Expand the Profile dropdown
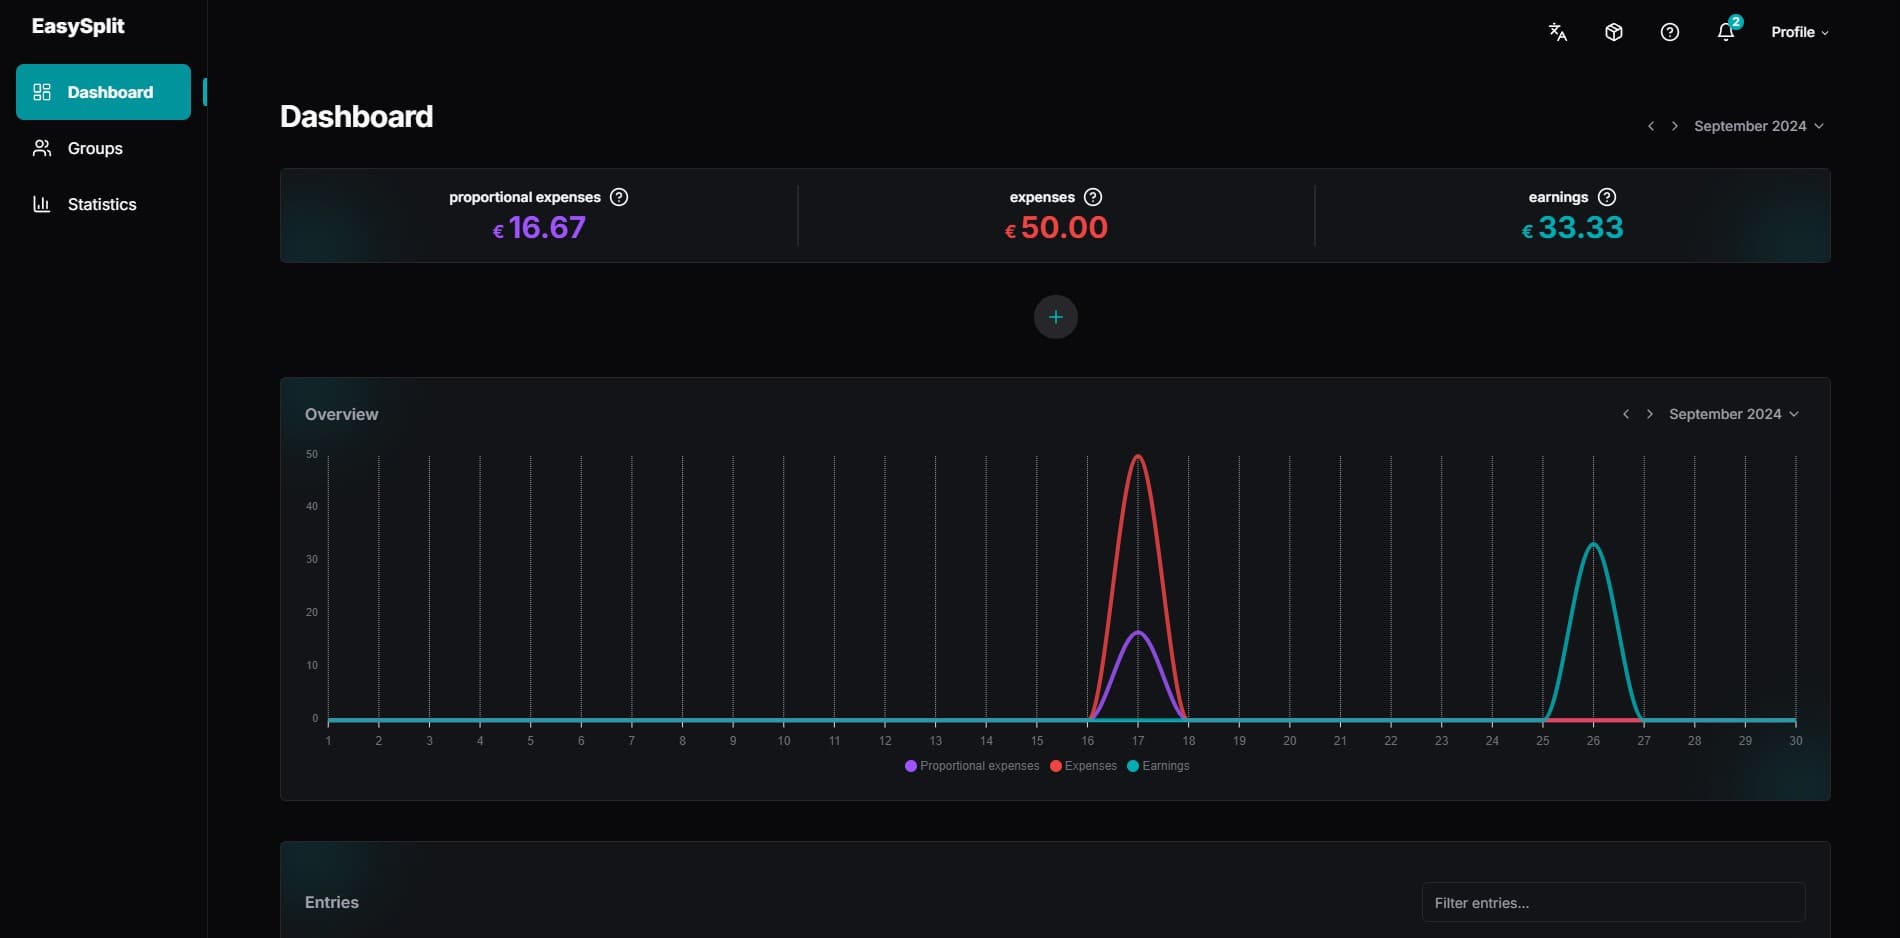 click(1799, 32)
